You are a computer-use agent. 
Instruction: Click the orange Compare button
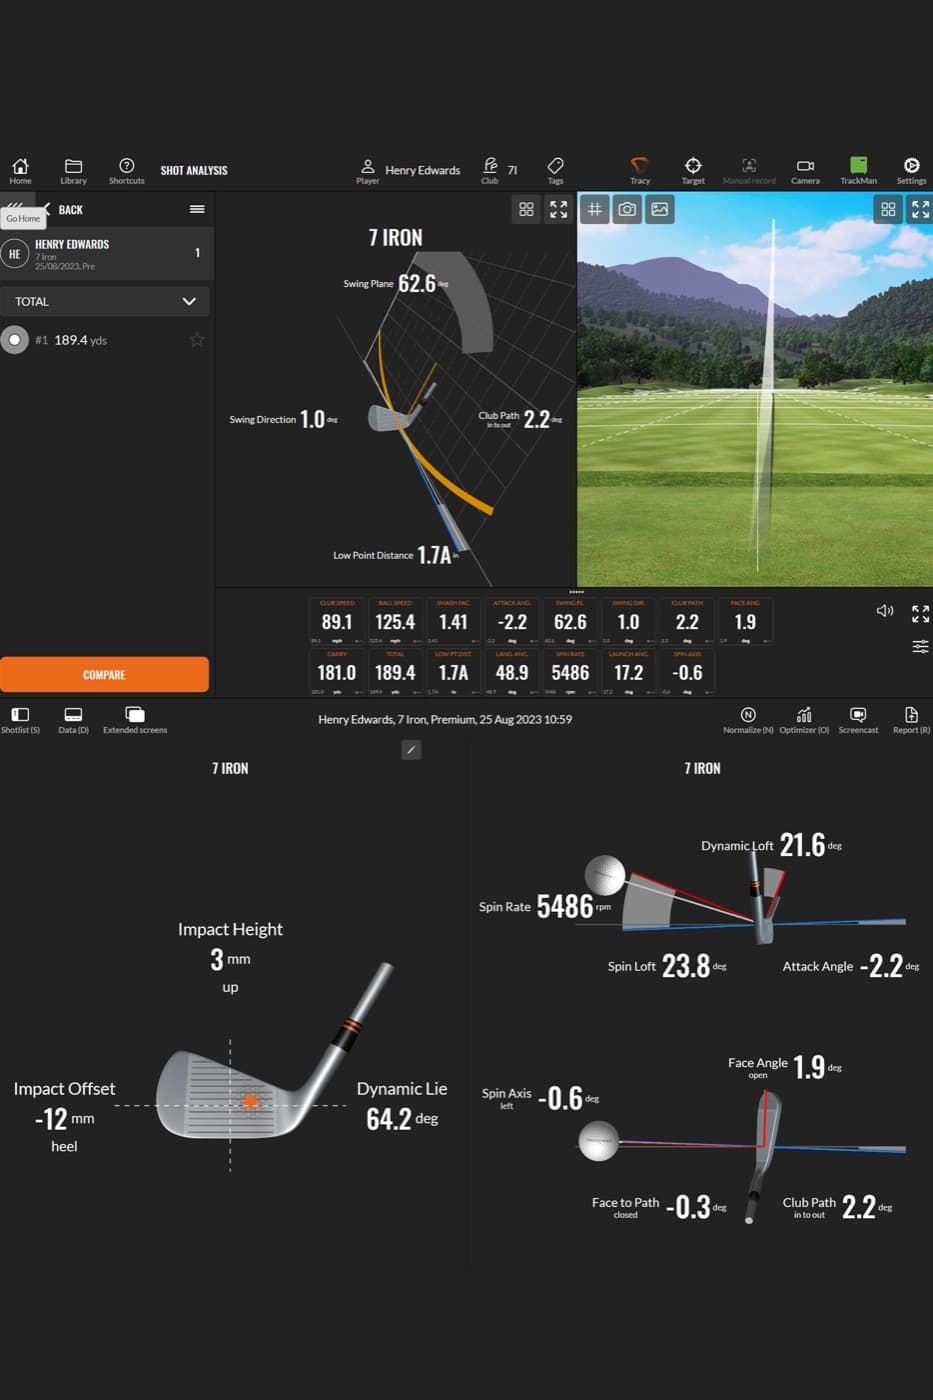pyautogui.click(x=104, y=674)
